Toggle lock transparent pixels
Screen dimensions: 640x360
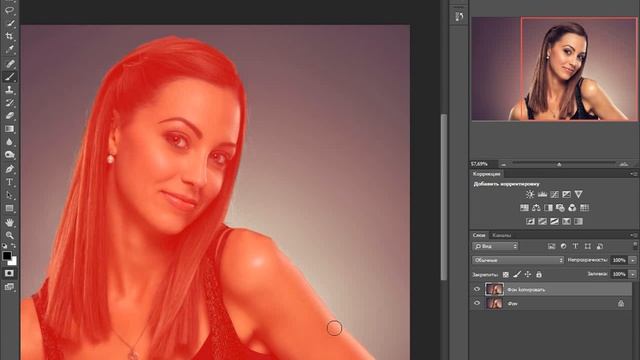tap(506, 275)
